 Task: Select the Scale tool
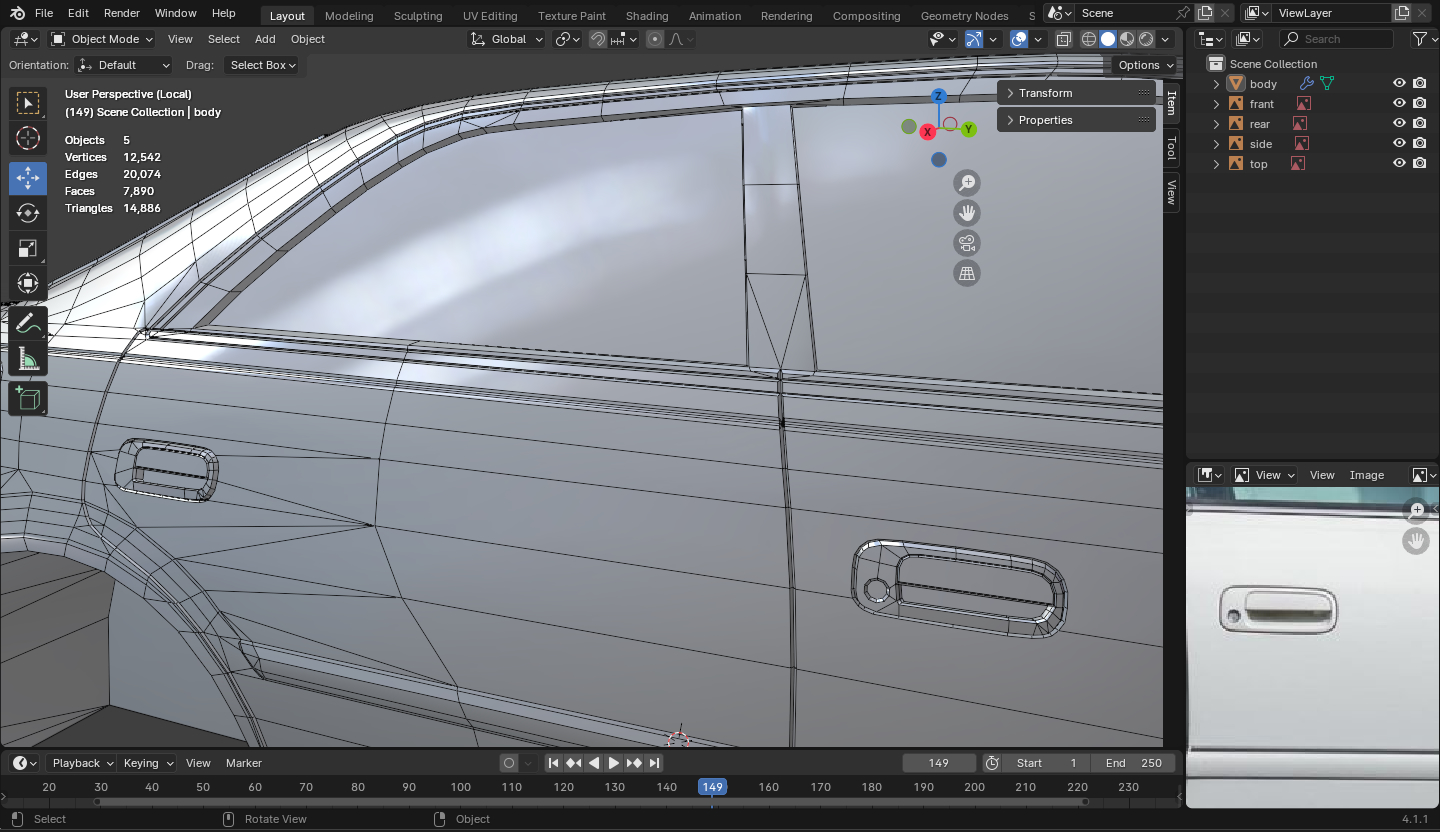28,248
